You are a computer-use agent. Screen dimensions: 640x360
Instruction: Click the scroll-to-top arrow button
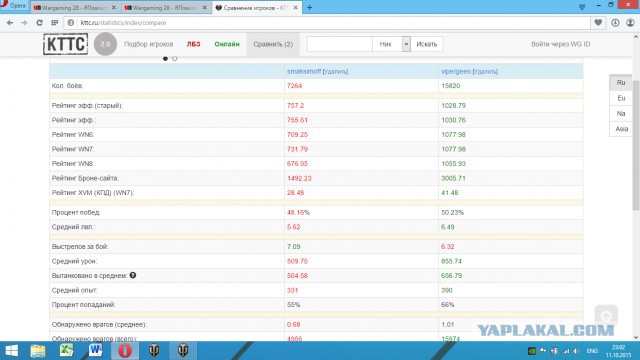606,316
